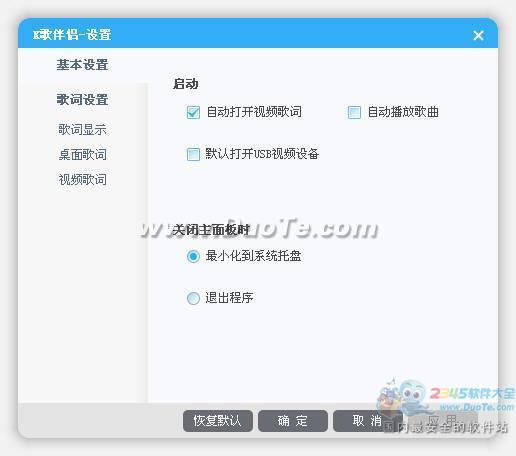This screenshot has width=516, height=456.
Task: Click the 关闭主面板时 section heading
Action: (x=211, y=230)
